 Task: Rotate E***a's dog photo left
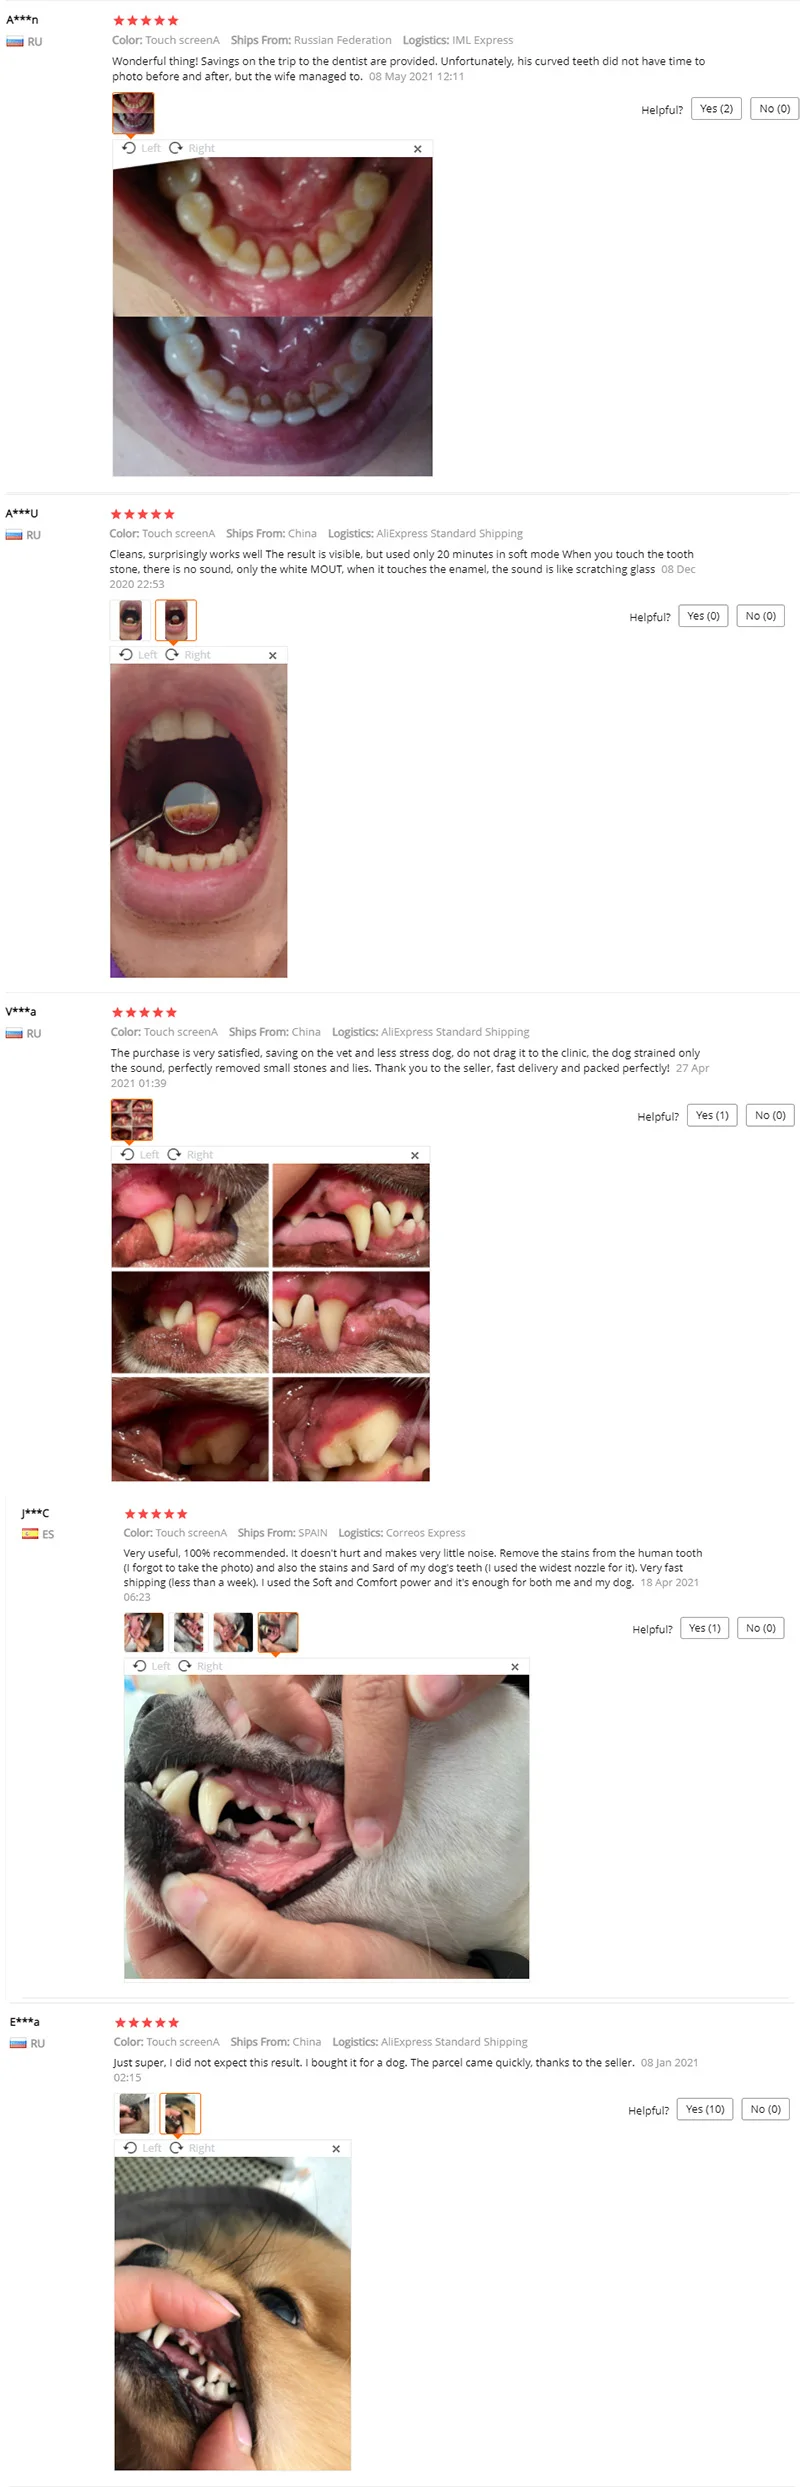point(142,2148)
